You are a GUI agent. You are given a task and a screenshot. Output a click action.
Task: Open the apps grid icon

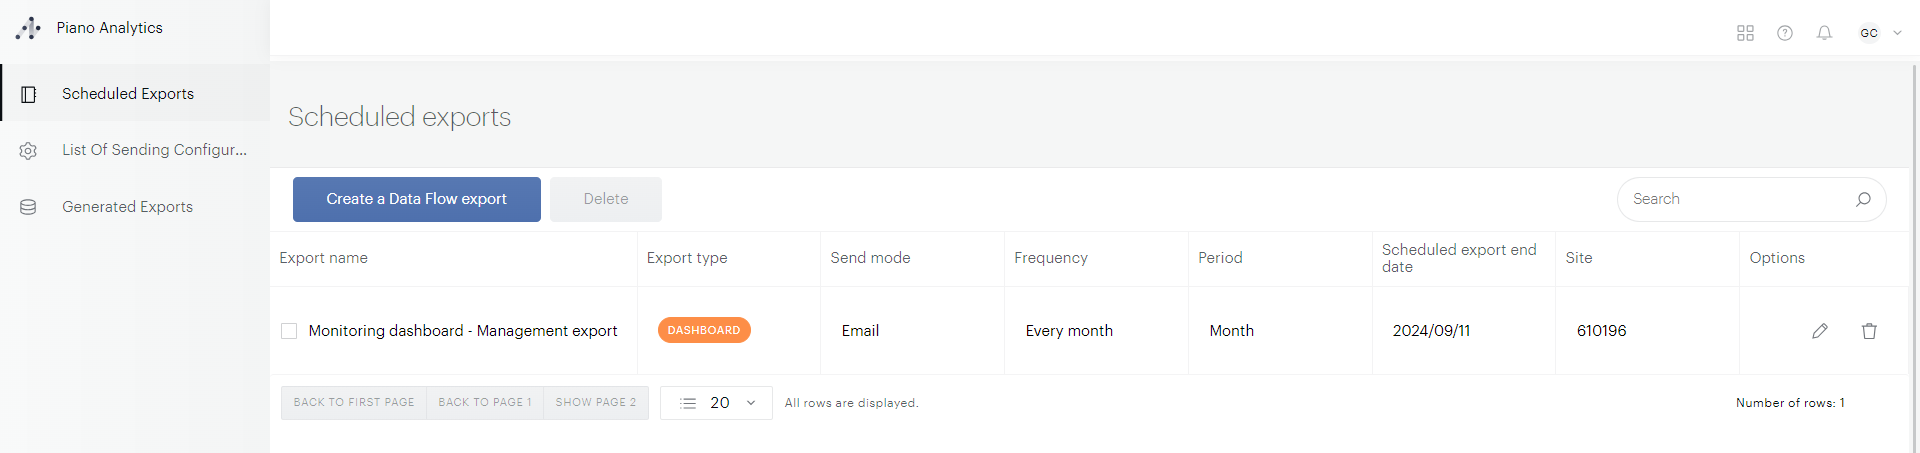coord(1745,33)
